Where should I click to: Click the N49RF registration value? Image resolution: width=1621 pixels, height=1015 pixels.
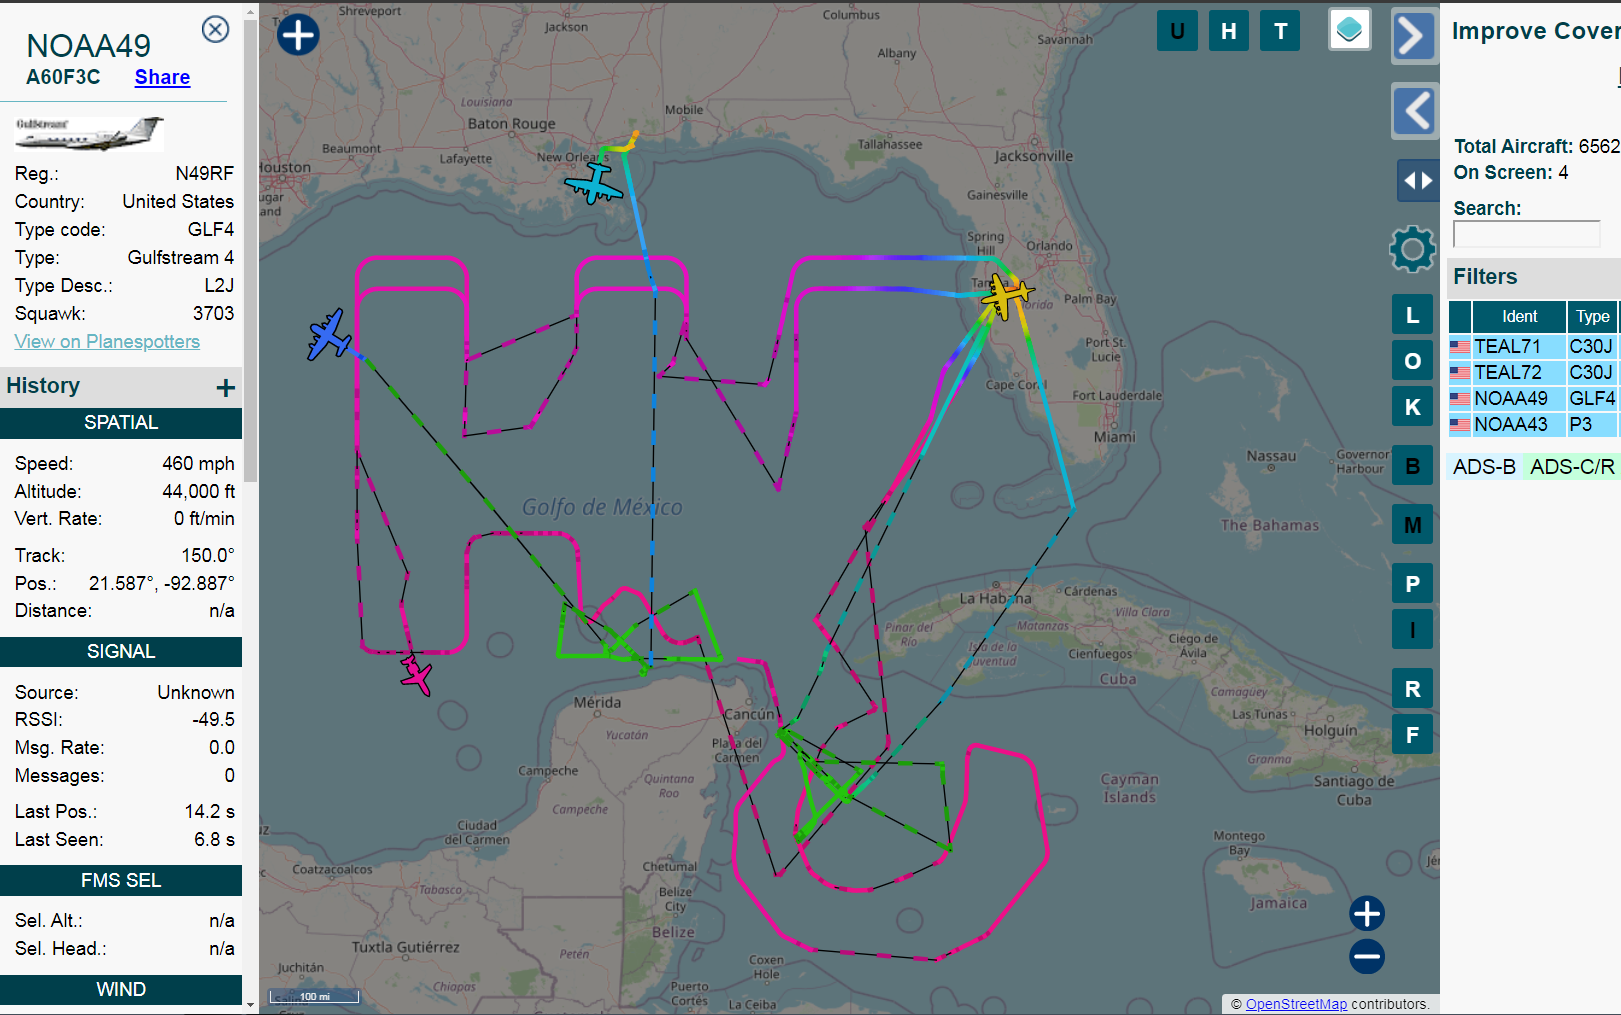pyautogui.click(x=204, y=174)
